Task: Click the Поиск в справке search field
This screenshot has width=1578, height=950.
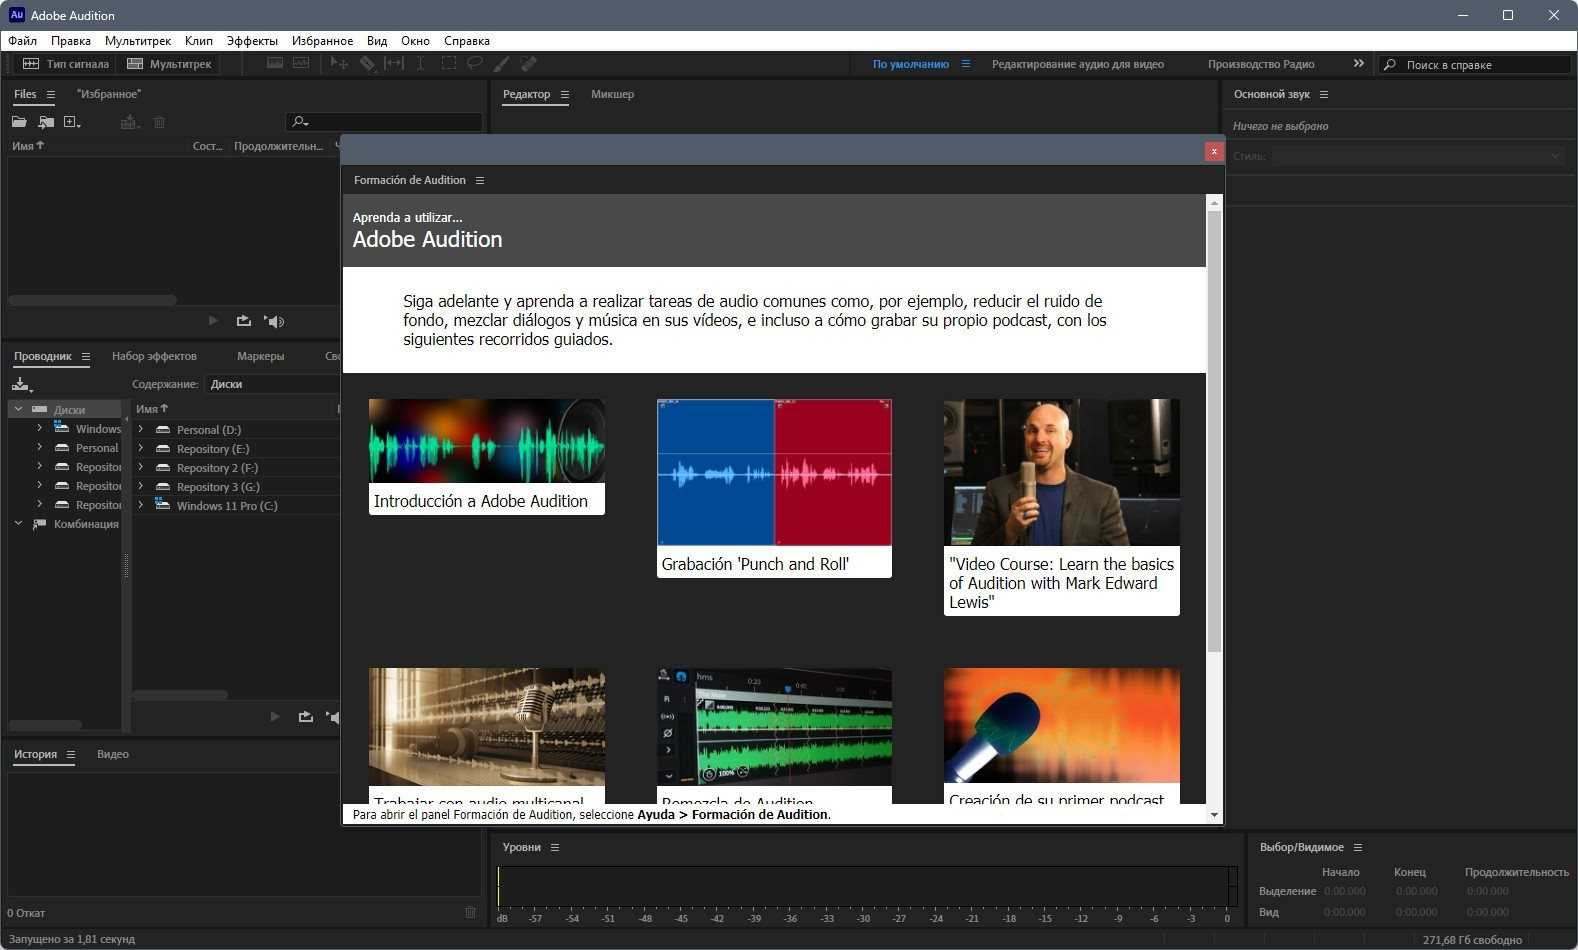Action: pos(1474,64)
